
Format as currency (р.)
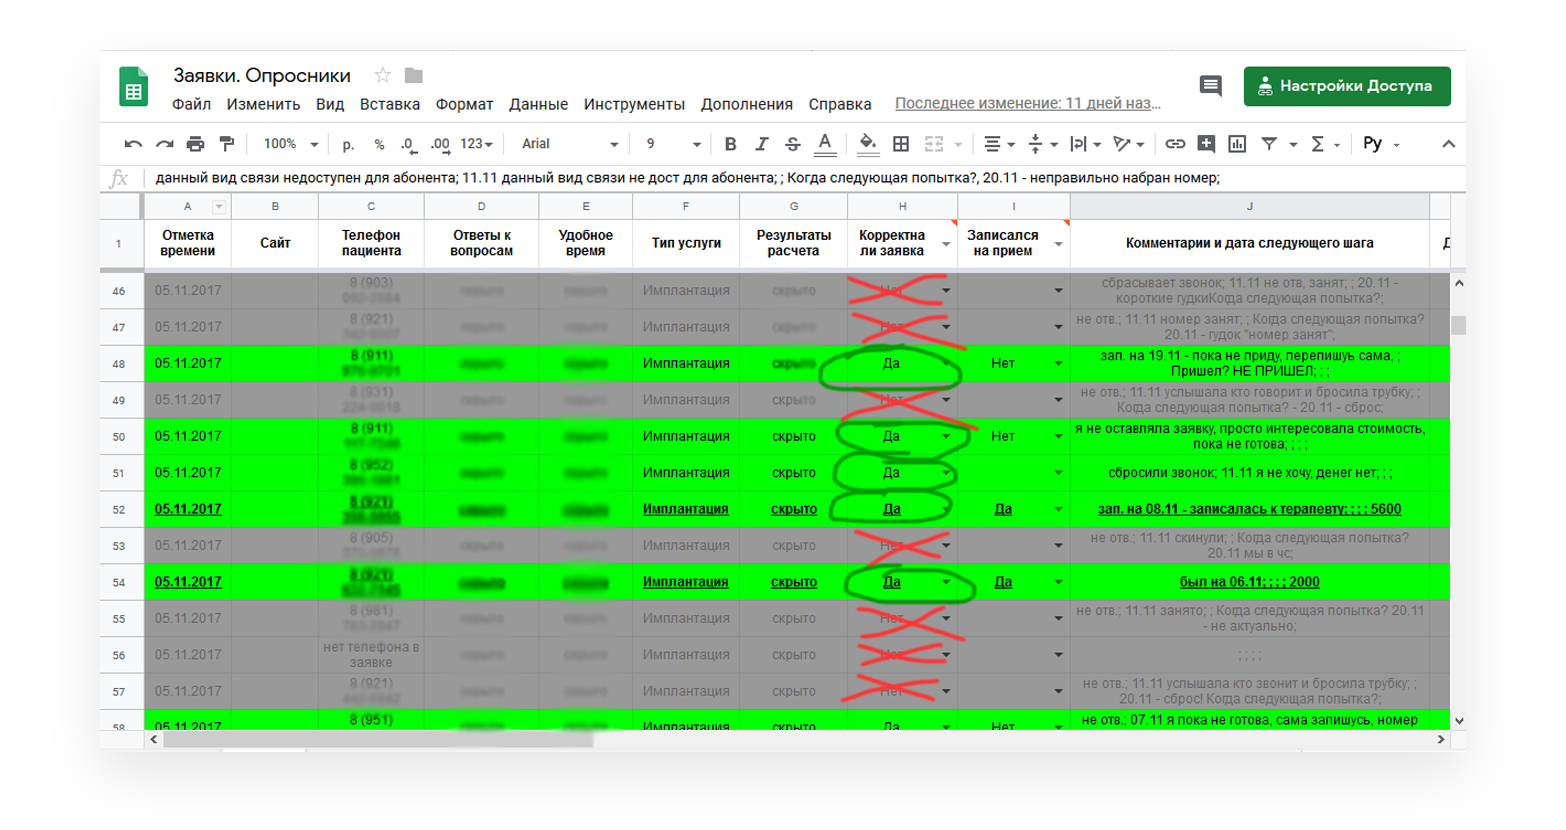pyautogui.click(x=348, y=144)
